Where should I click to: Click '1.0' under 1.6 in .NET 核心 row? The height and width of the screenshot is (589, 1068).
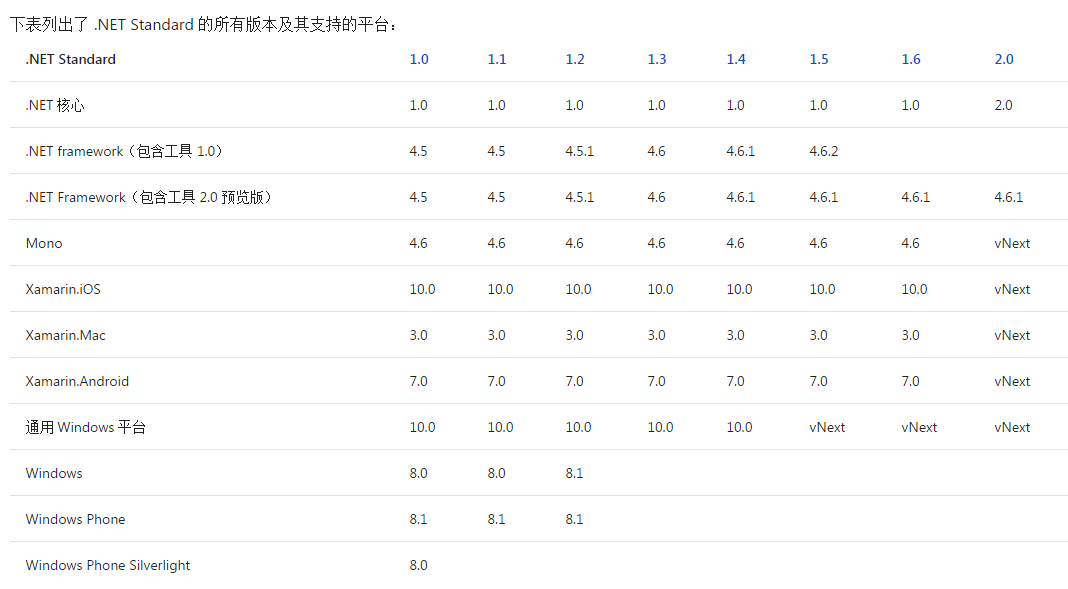pyautogui.click(x=910, y=106)
